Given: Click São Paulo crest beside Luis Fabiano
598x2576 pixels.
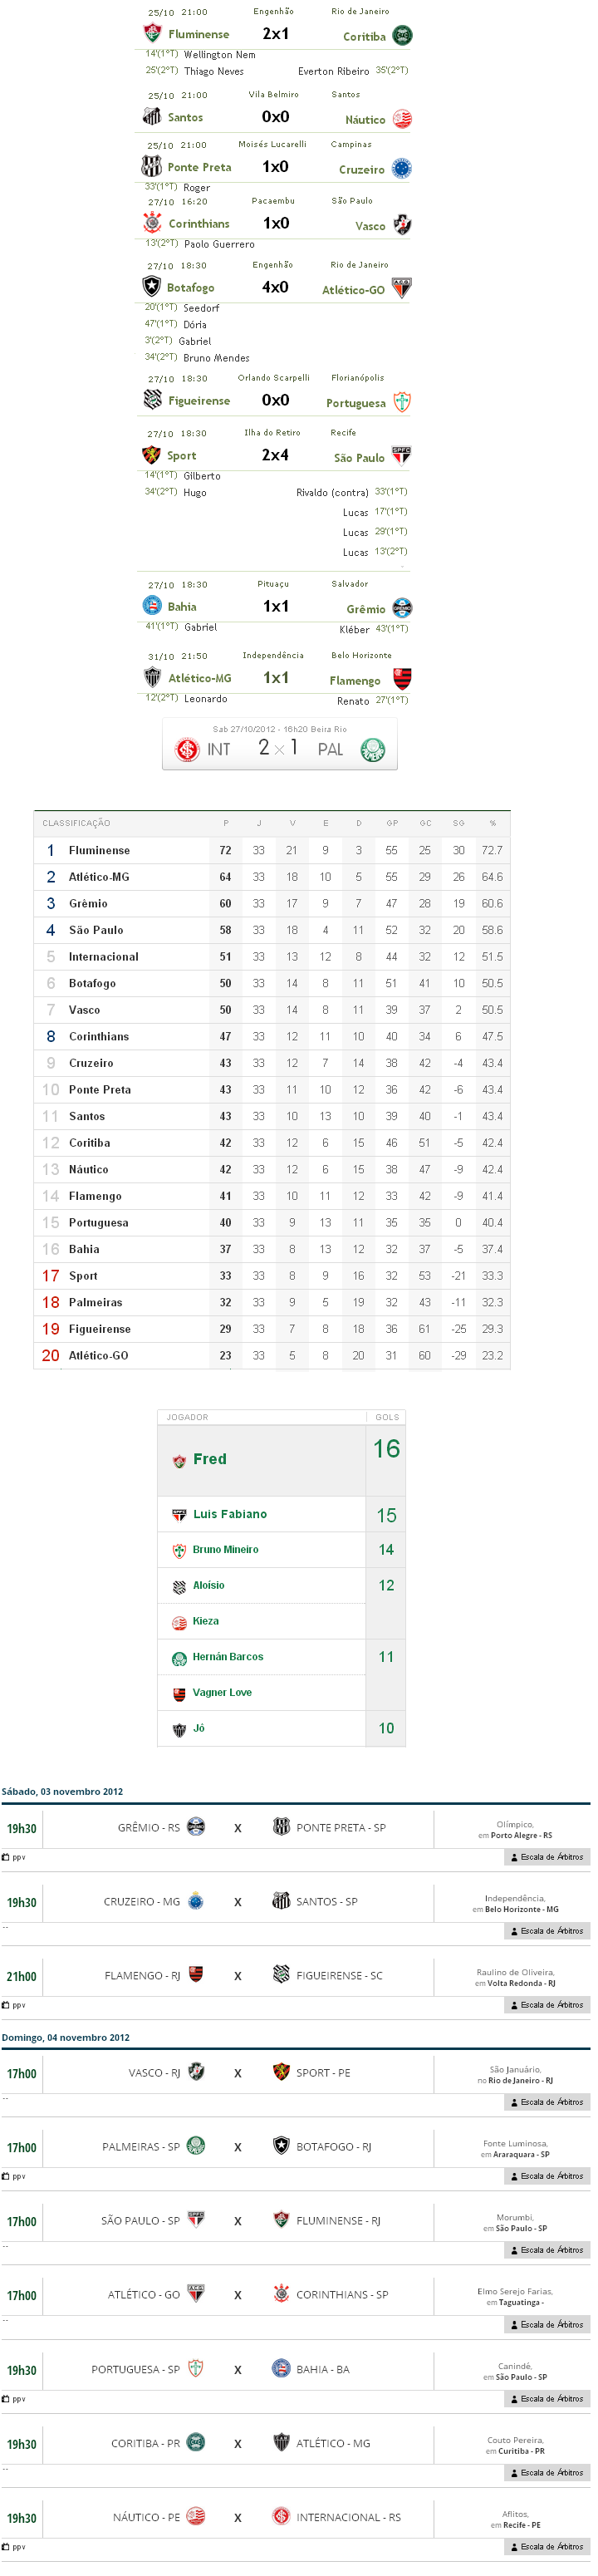Looking at the screenshot, I should (x=179, y=1515).
